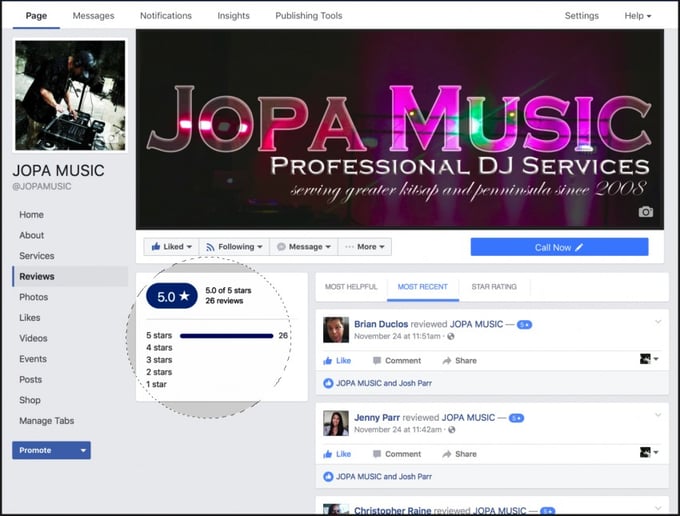This screenshot has height=516, width=680.
Task: Expand the options chevron on Christopher Raine's review
Action: (x=658, y=508)
